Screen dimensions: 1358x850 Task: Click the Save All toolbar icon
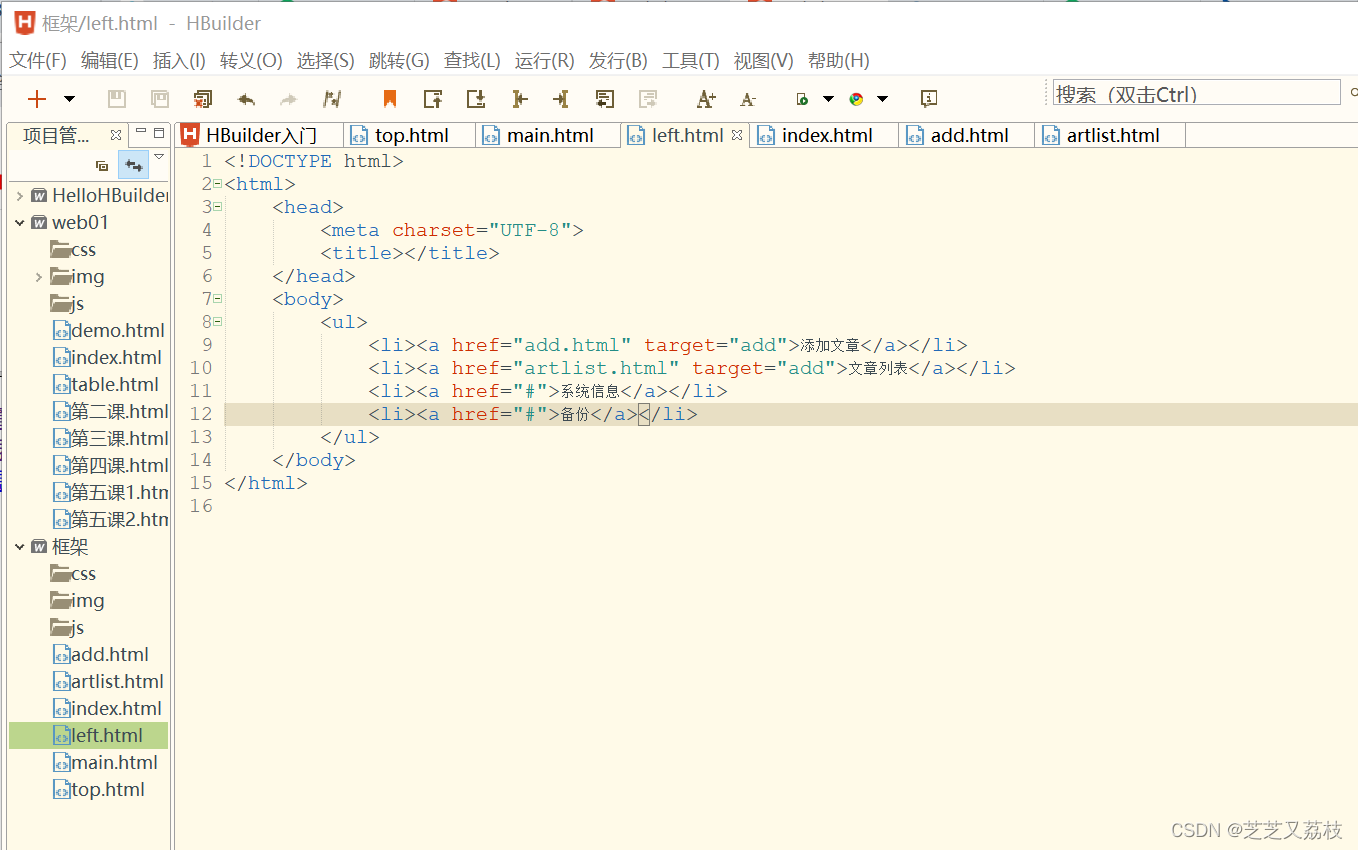[x=160, y=99]
